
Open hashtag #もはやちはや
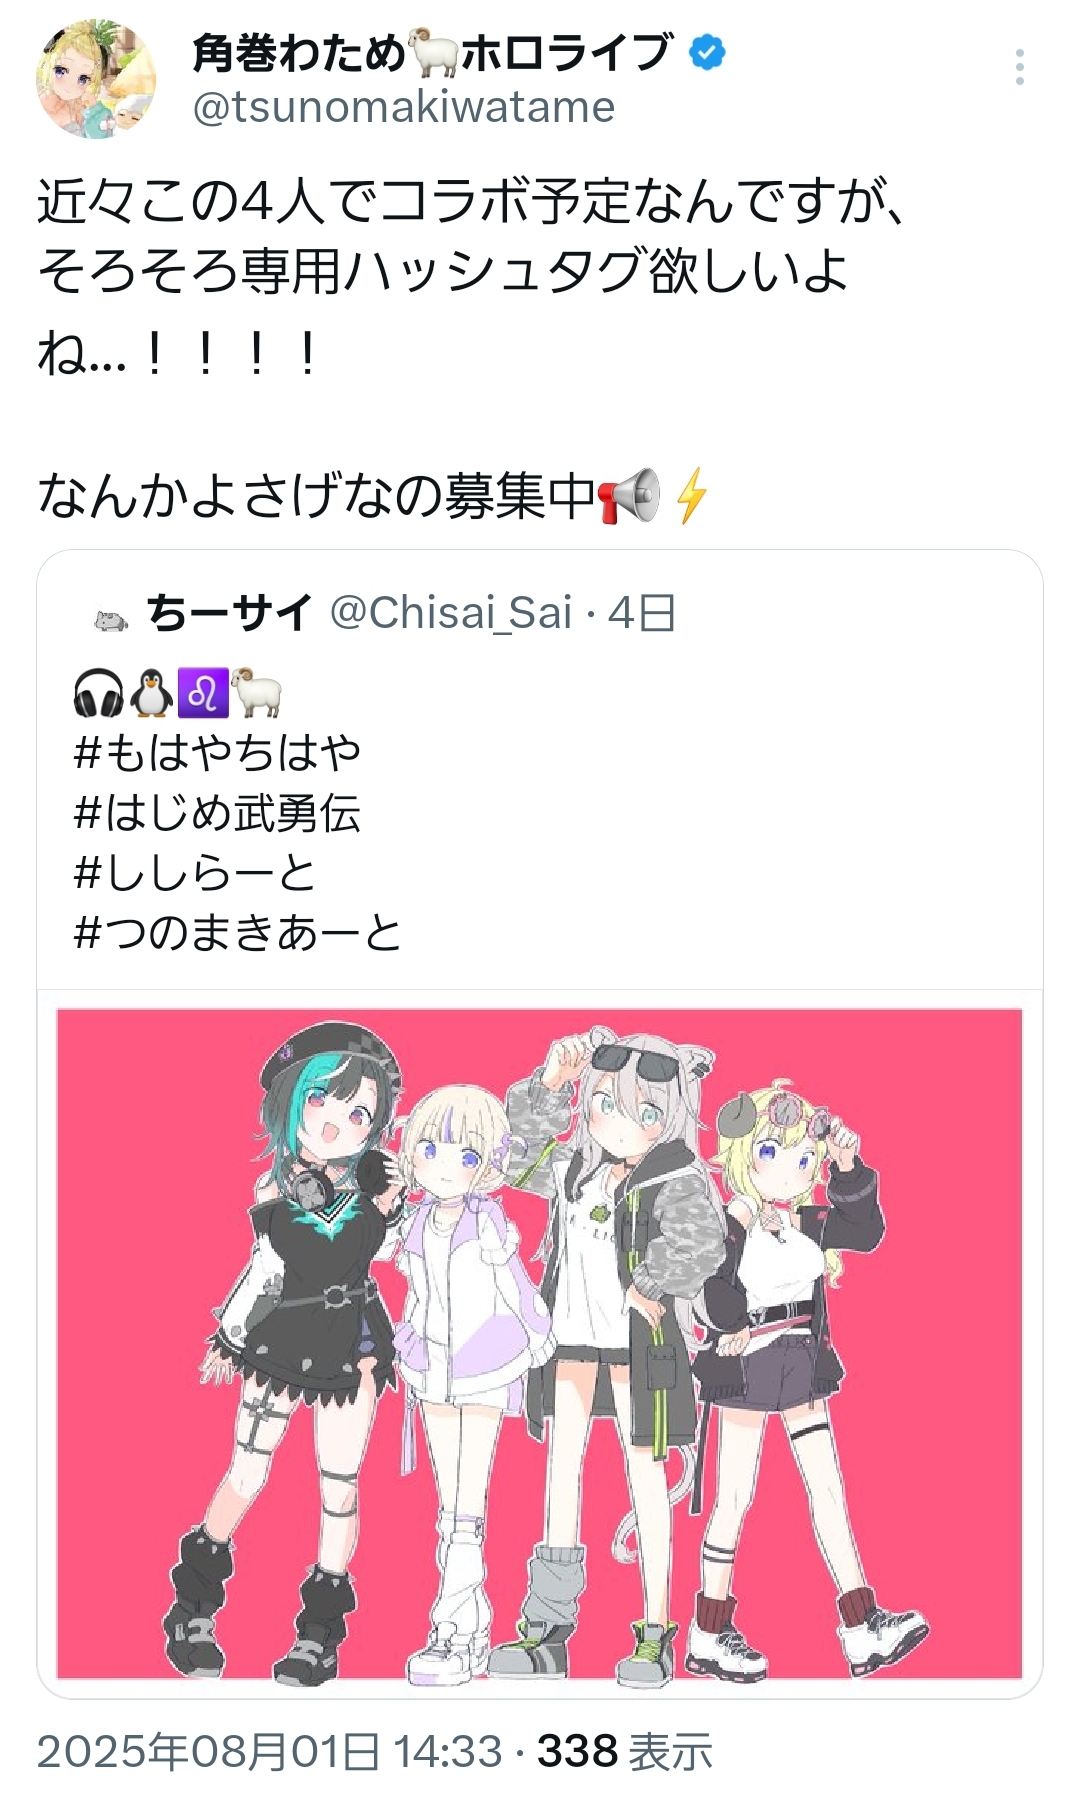(x=217, y=752)
